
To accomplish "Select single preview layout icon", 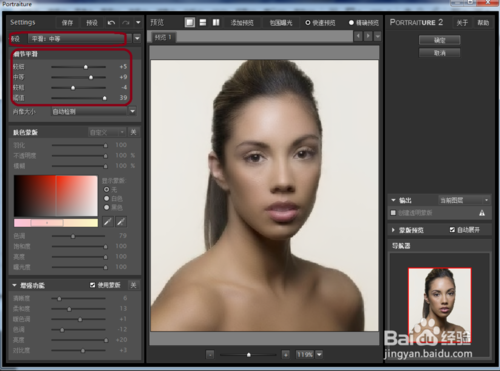I will [x=190, y=22].
